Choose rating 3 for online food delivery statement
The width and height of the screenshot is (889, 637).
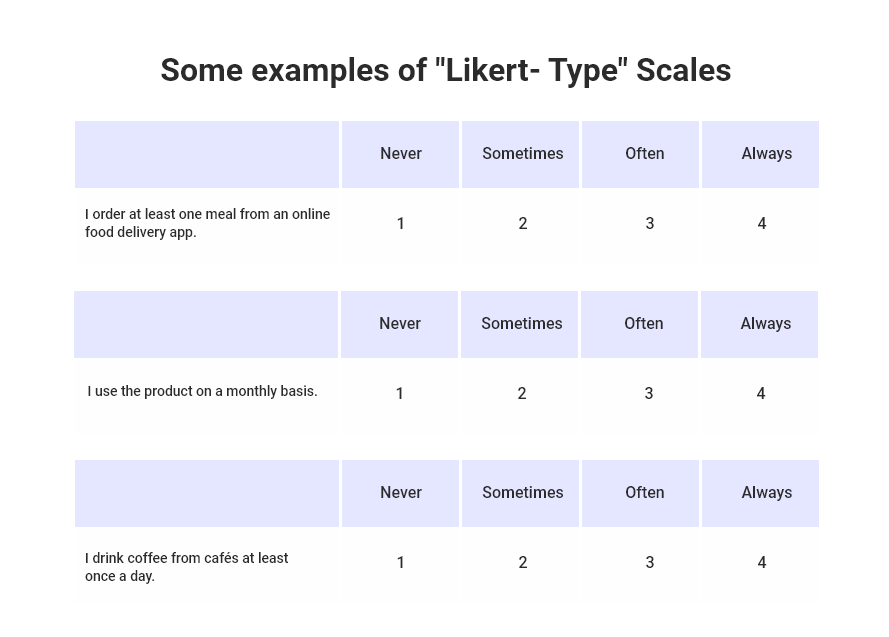coord(649,224)
